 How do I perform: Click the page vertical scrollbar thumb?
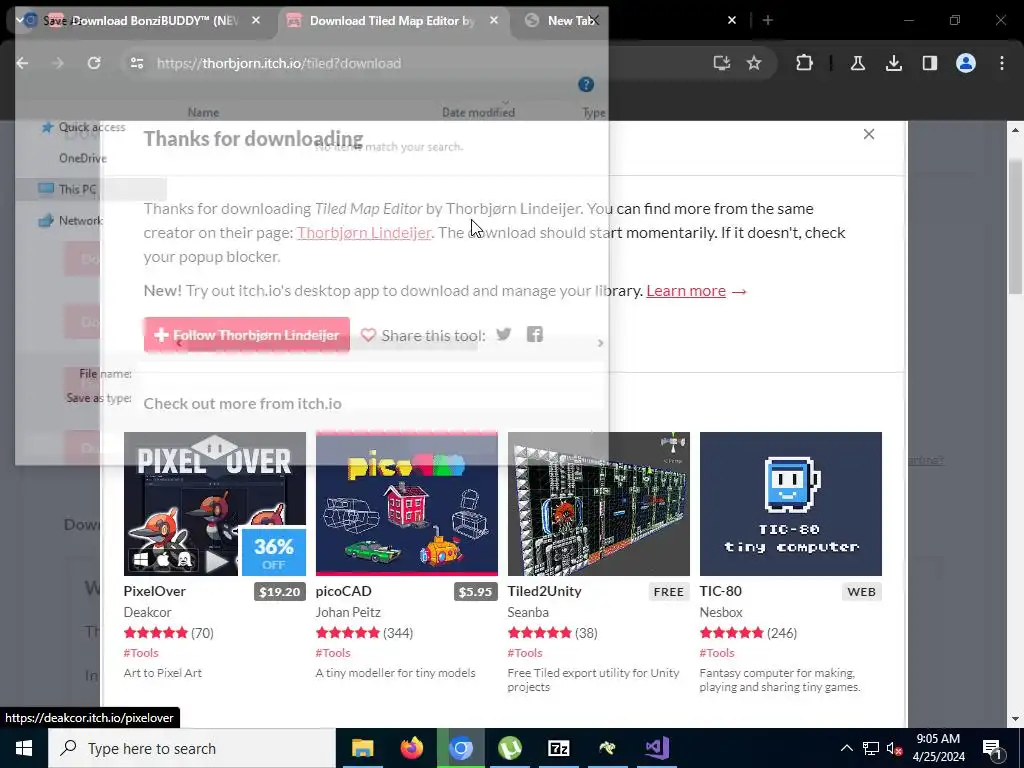point(1015,227)
